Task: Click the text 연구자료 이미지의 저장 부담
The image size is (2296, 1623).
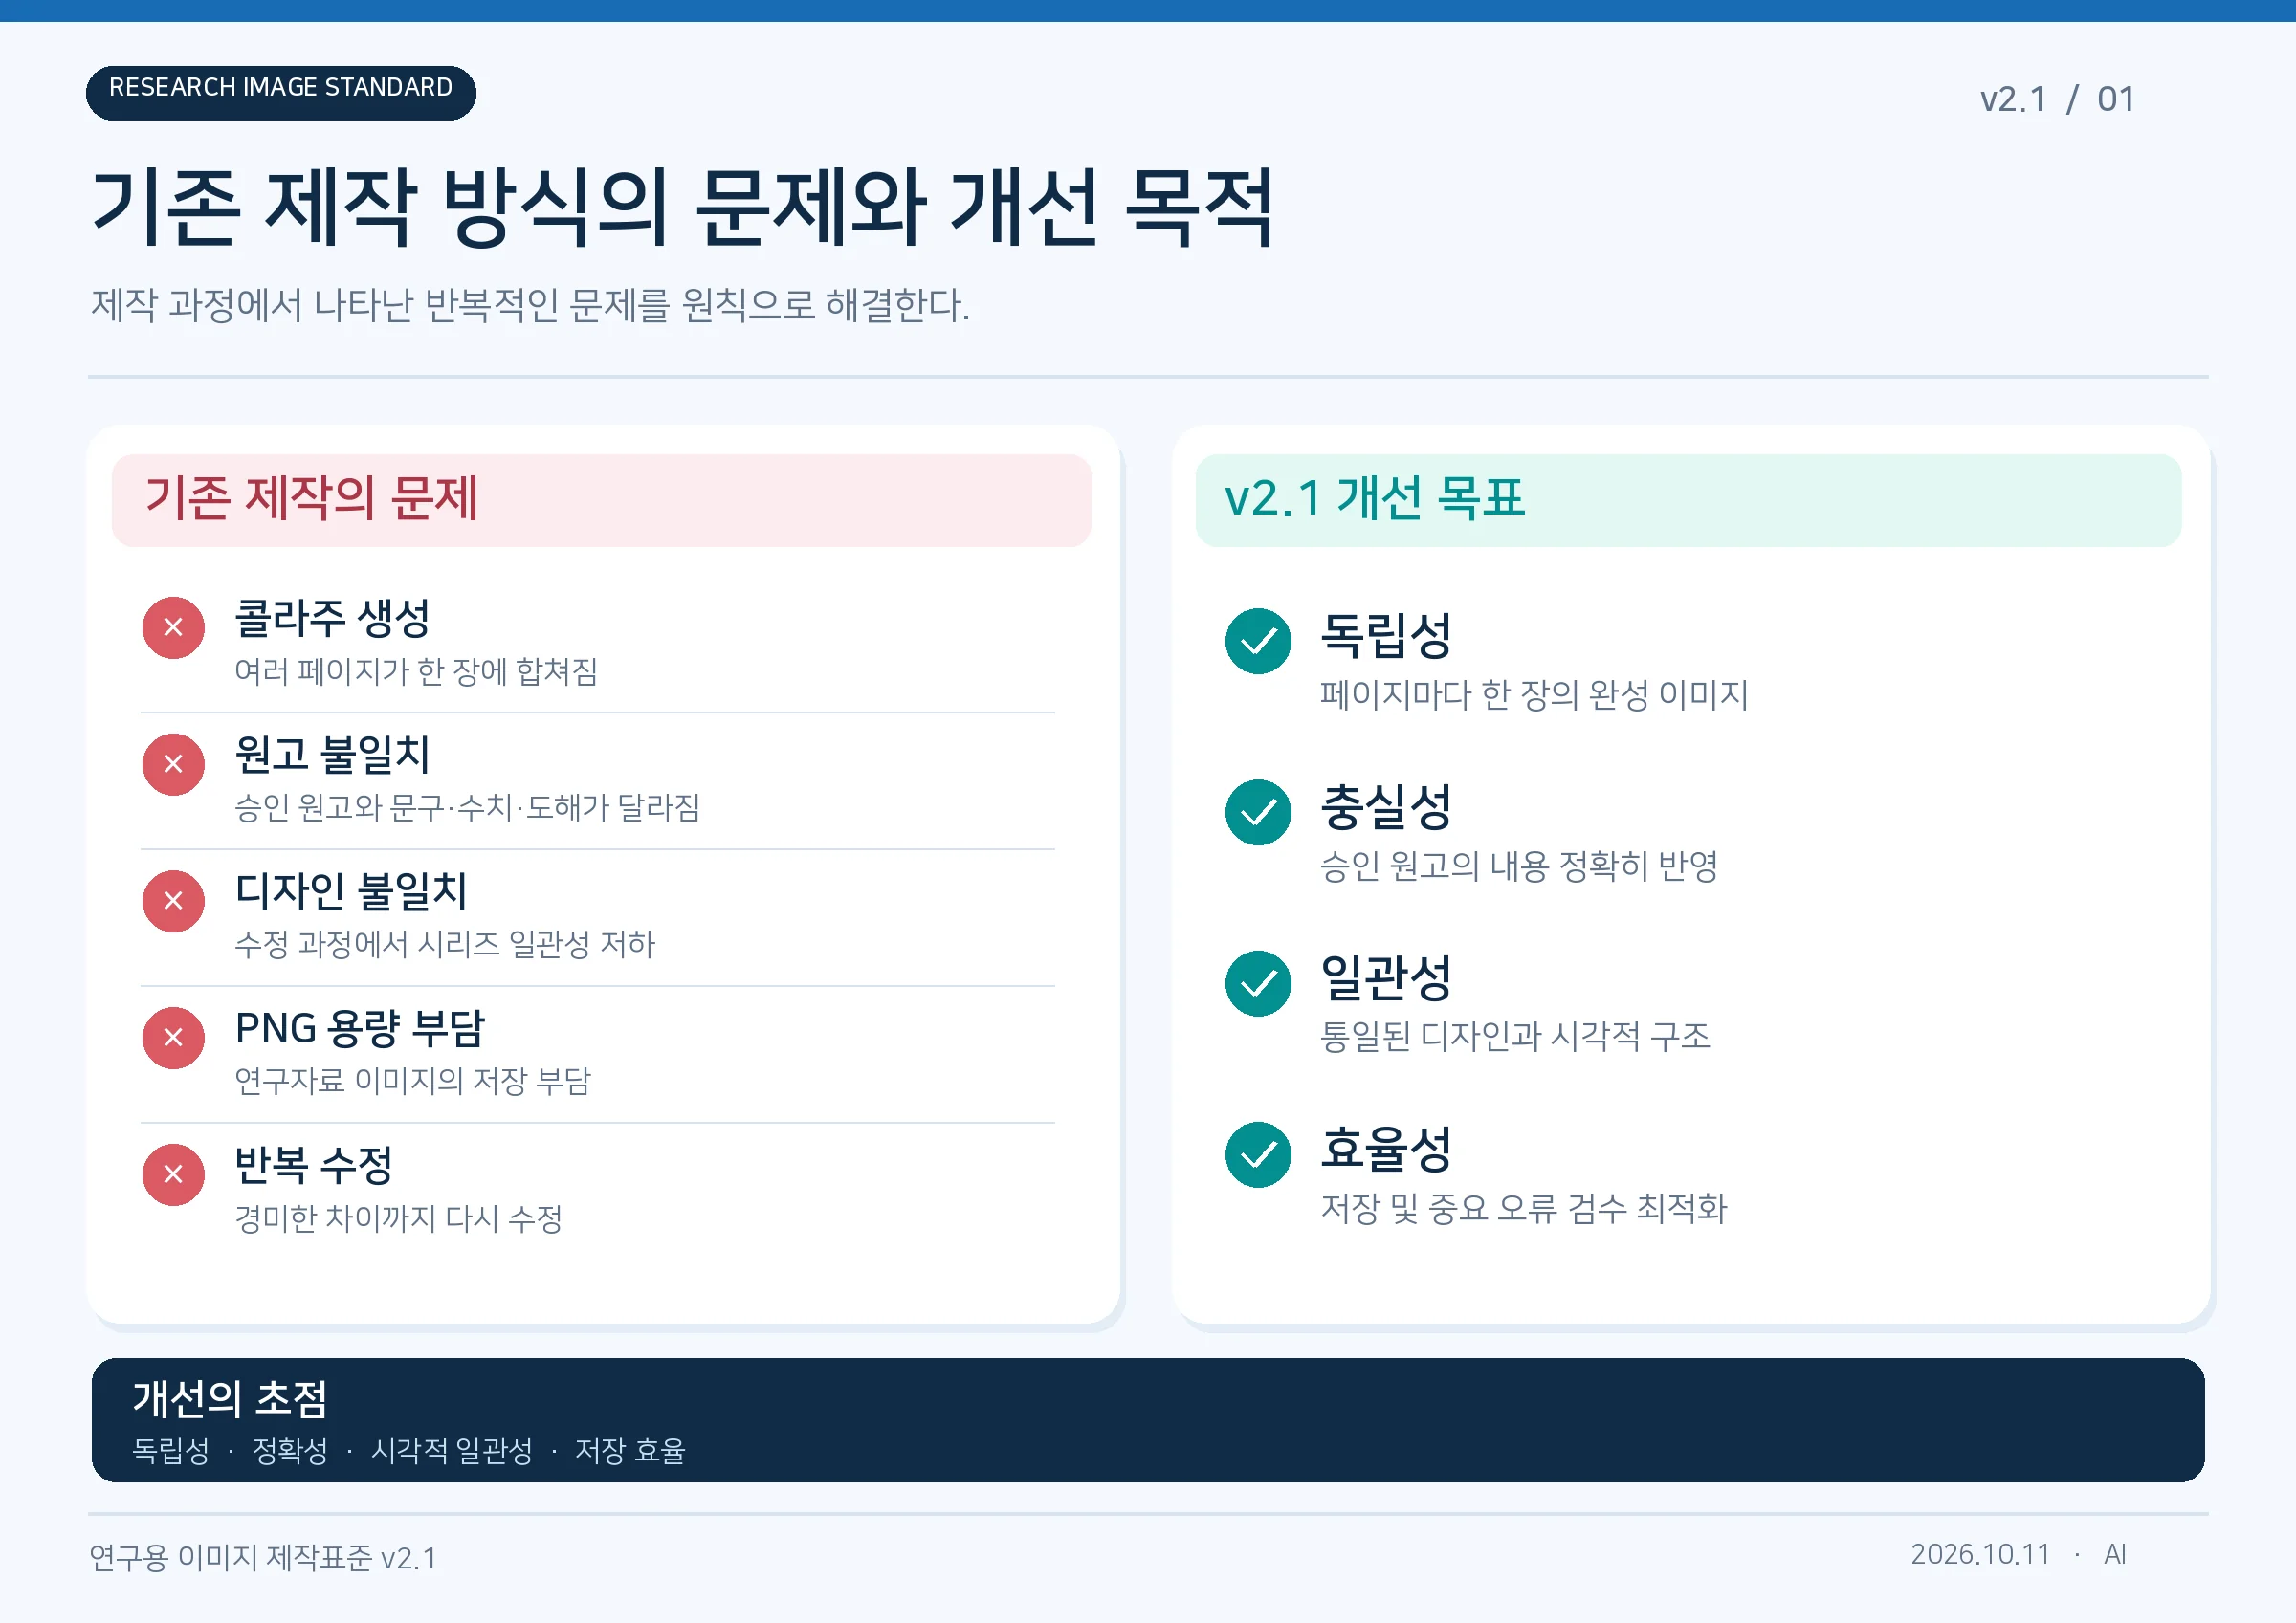Action: tap(413, 1081)
